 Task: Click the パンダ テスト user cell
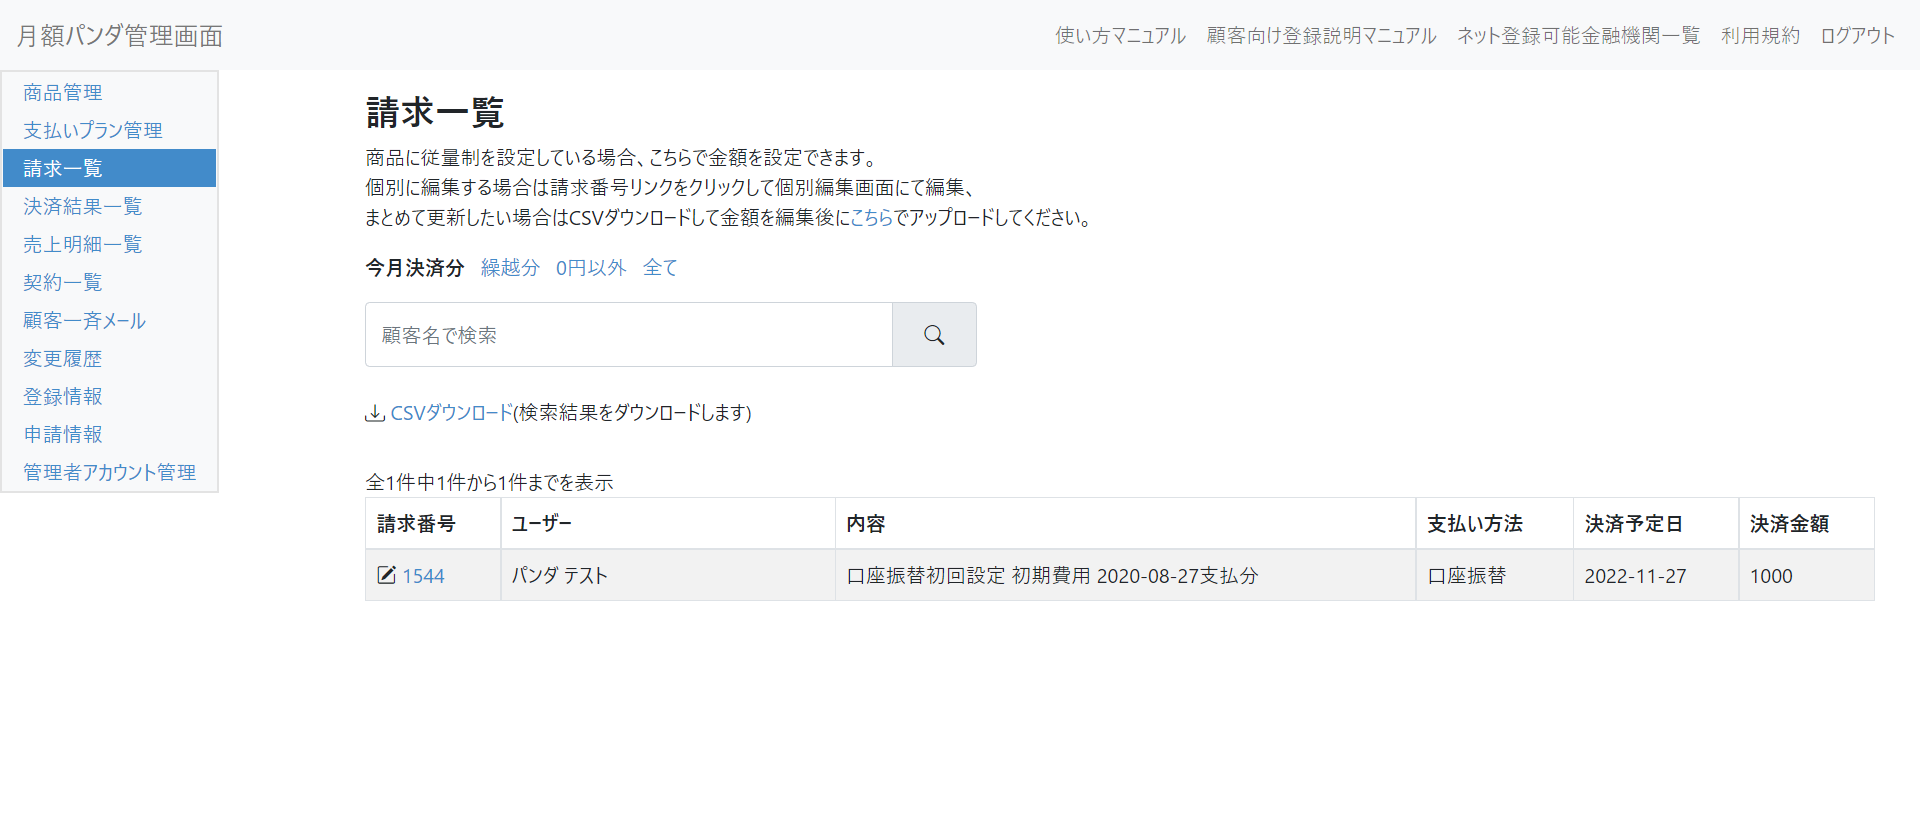coord(668,575)
